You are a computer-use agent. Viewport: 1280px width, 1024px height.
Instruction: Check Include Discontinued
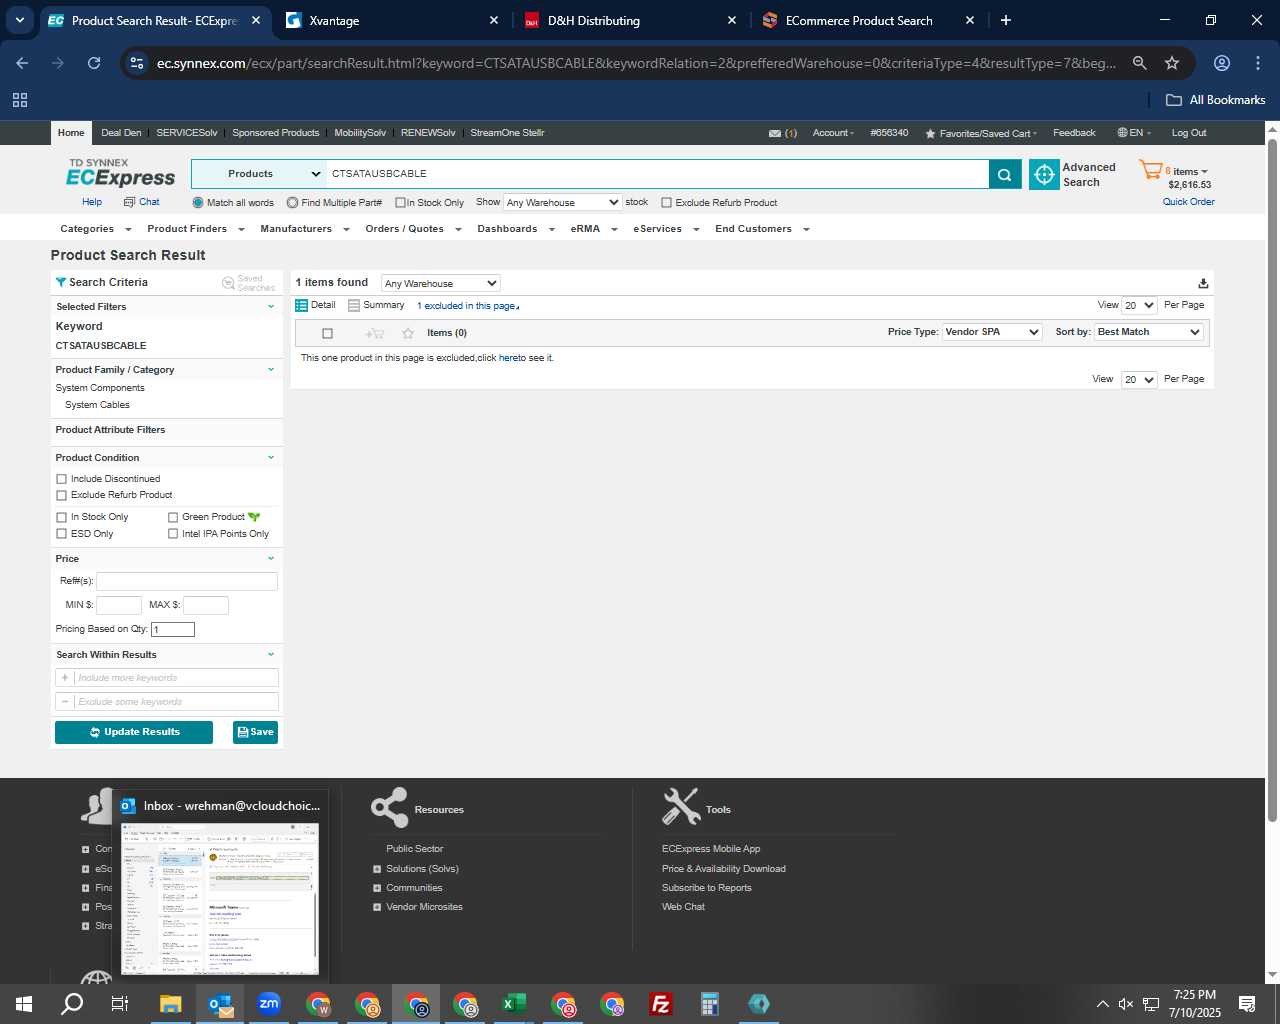(x=62, y=479)
